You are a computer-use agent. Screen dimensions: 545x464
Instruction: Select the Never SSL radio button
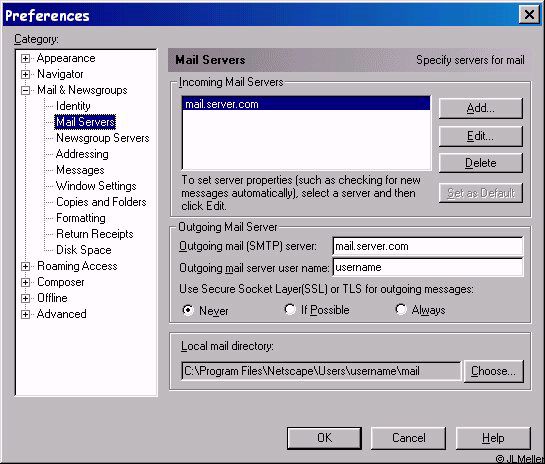188,310
